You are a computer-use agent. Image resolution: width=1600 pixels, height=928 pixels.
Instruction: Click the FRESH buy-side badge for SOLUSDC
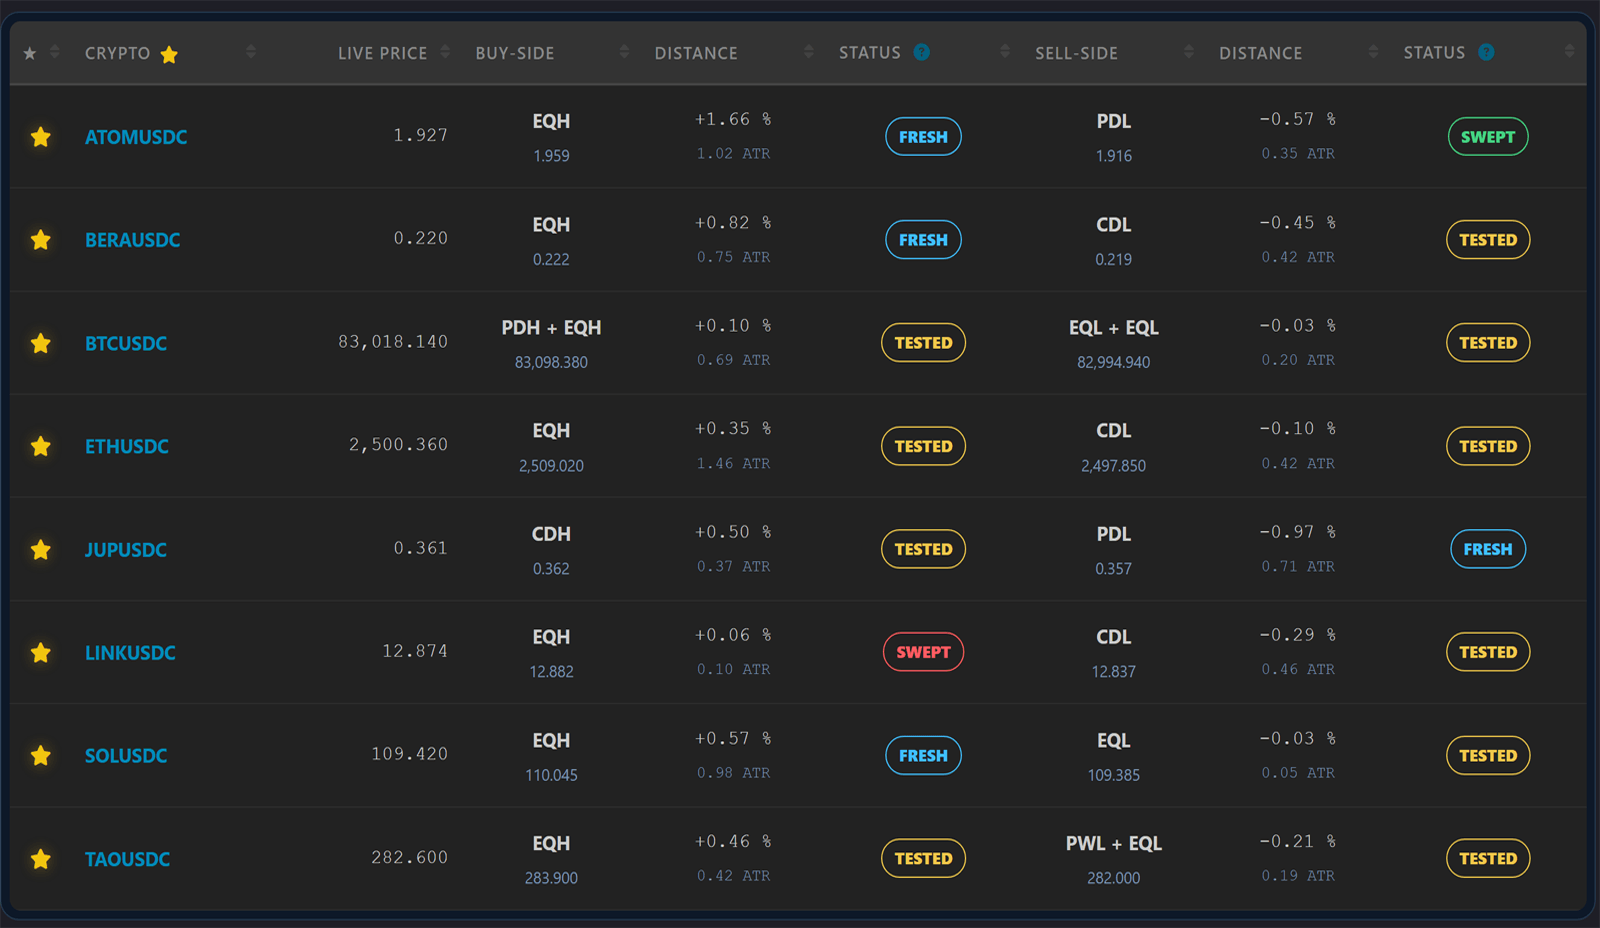point(923,755)
